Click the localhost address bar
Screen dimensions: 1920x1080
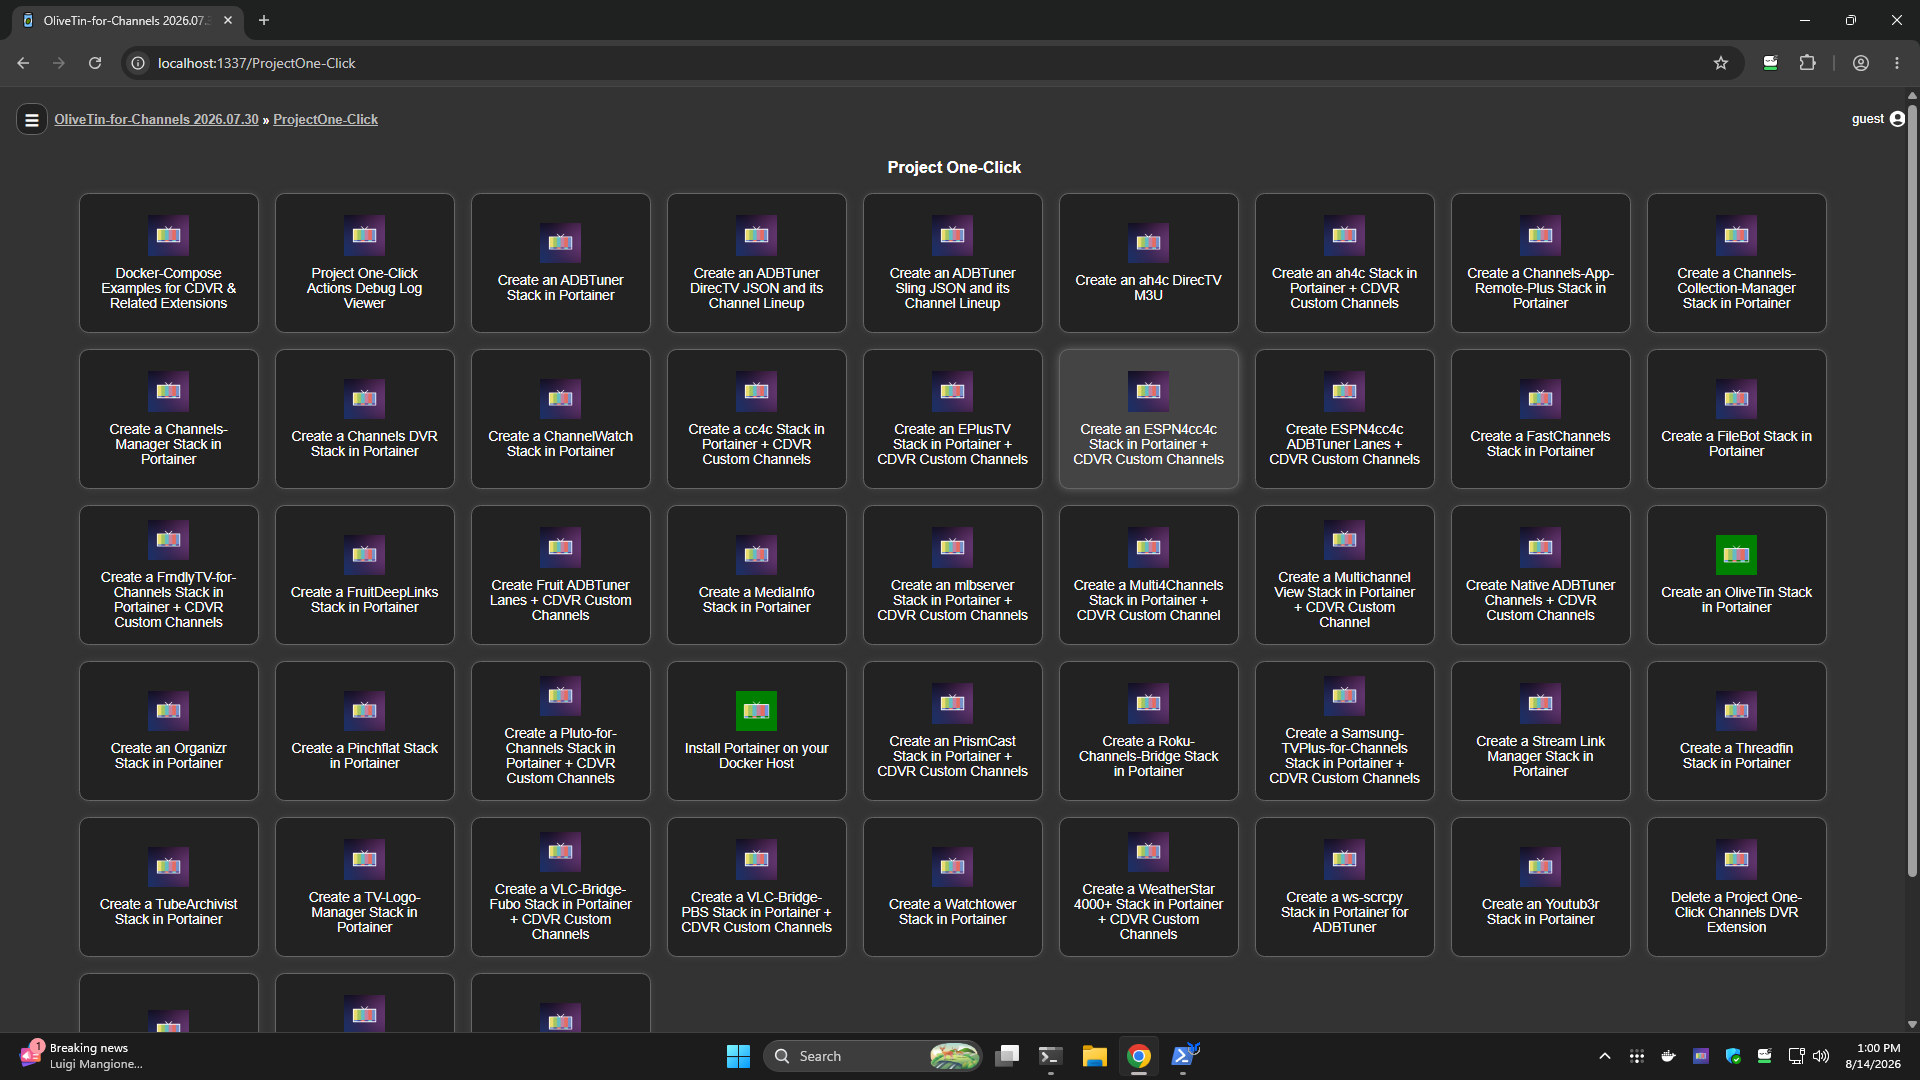(x=930, y=63)
